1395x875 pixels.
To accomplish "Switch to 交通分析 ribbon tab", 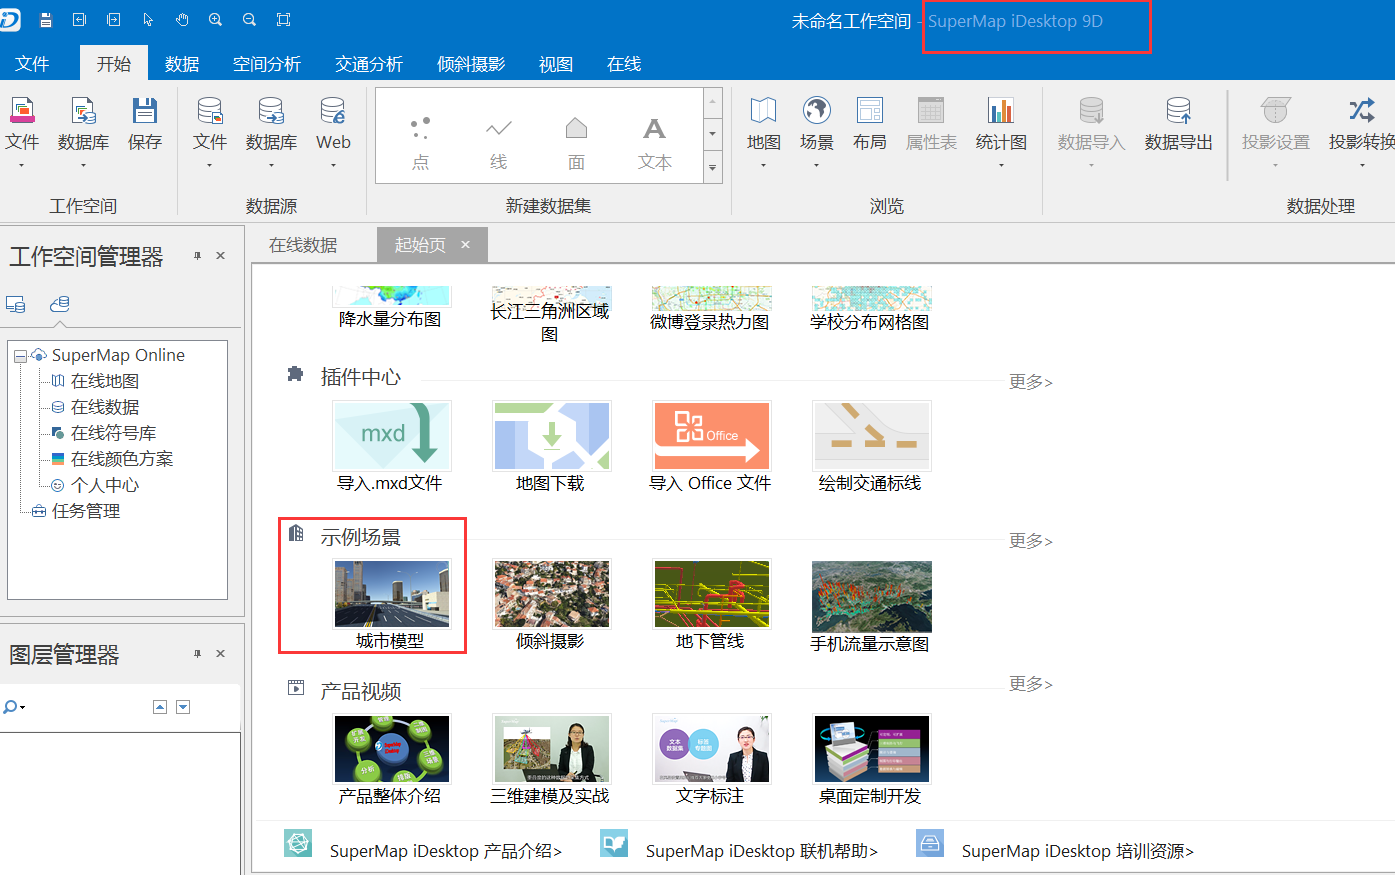I will click(x=369, y=64).
